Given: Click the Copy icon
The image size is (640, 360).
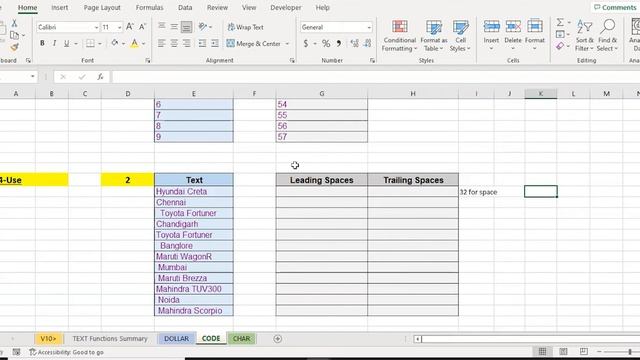Looking at the screenshot, I should (14, 35).
